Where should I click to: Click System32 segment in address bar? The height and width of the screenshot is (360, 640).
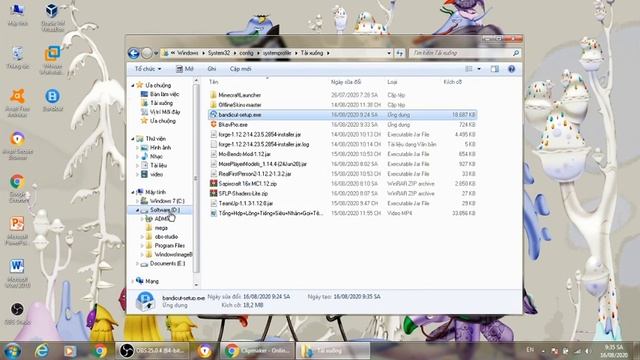point(219,53)
